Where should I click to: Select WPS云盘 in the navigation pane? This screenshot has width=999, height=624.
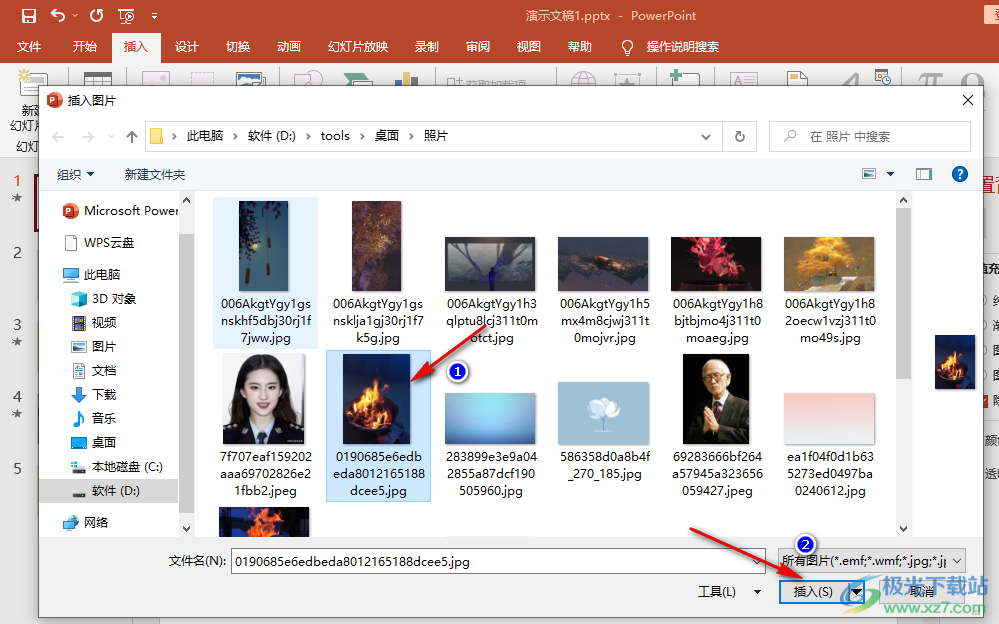pyautogui.click(x=100, y=243)
